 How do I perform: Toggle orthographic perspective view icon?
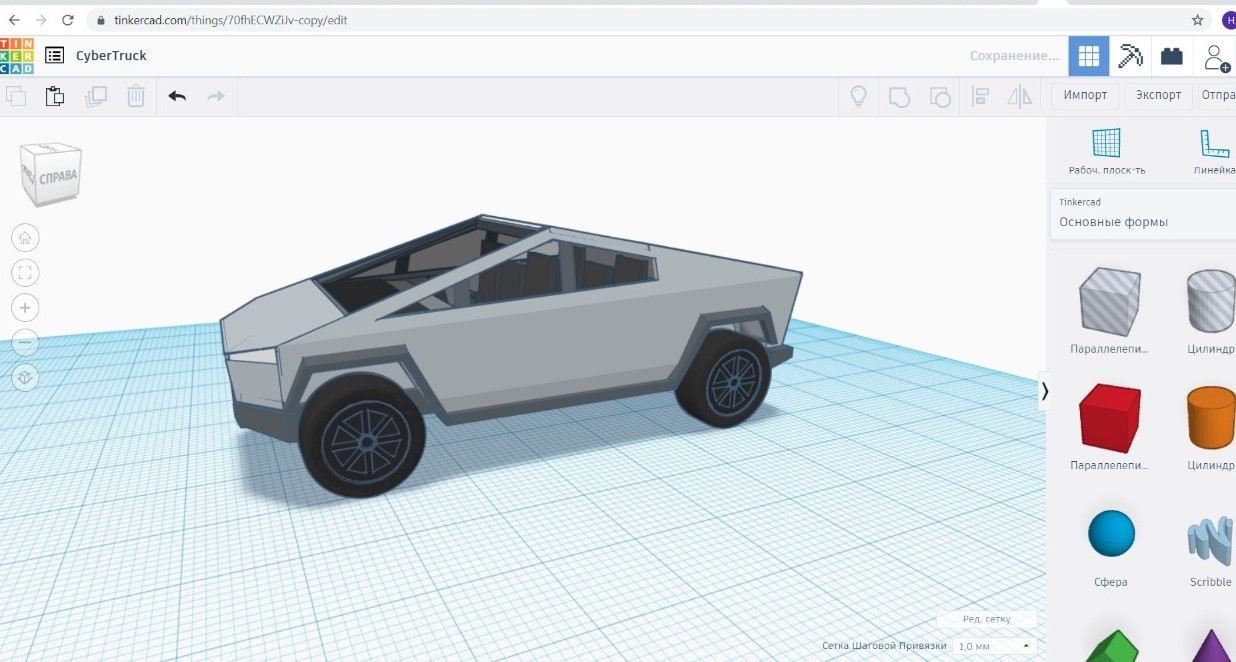point(25,377)
